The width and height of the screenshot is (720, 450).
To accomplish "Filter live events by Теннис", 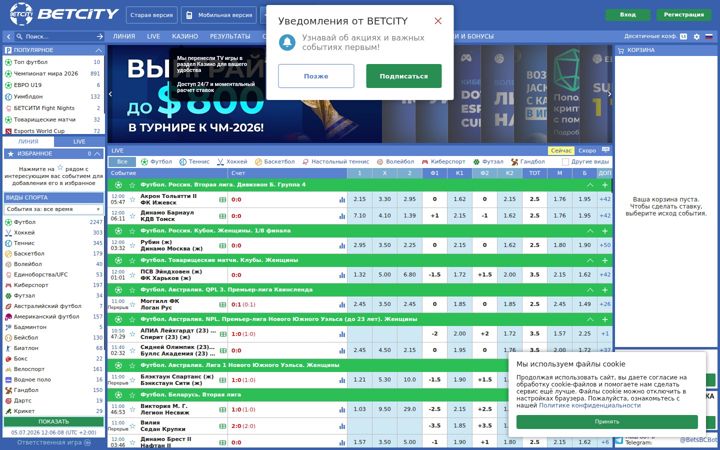I will click(194, 162).
